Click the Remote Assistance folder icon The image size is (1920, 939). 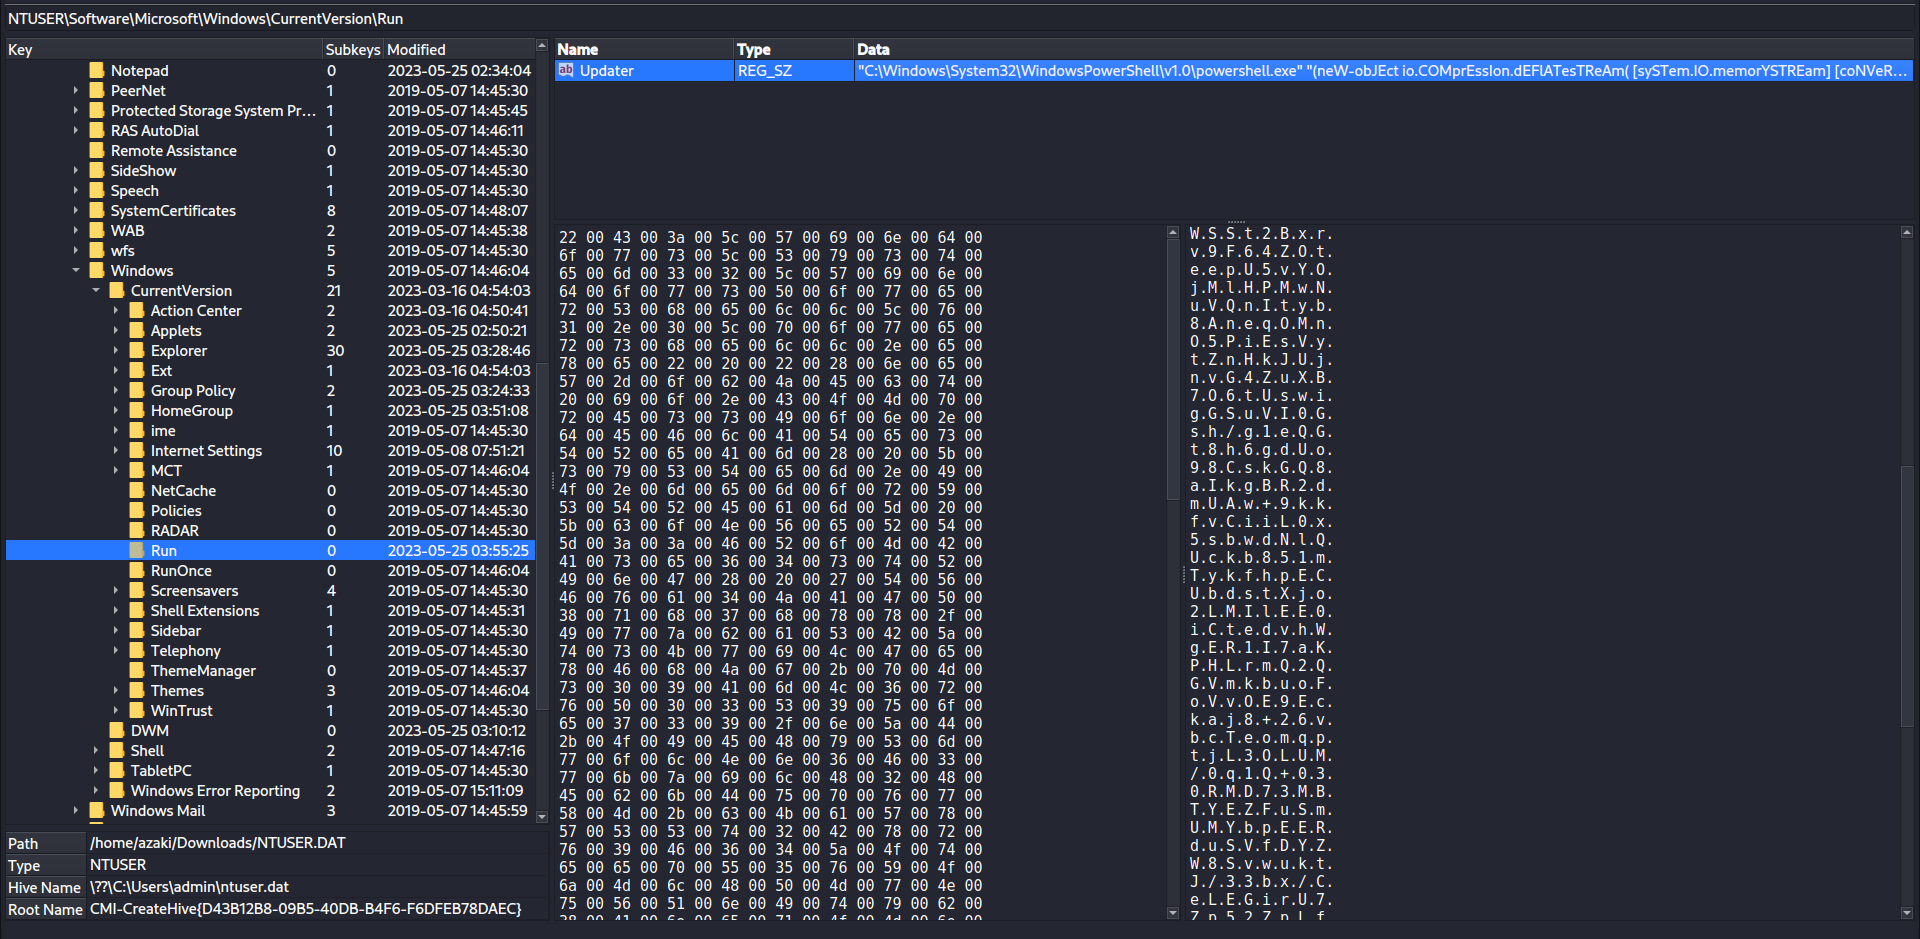tap(97, 150)
